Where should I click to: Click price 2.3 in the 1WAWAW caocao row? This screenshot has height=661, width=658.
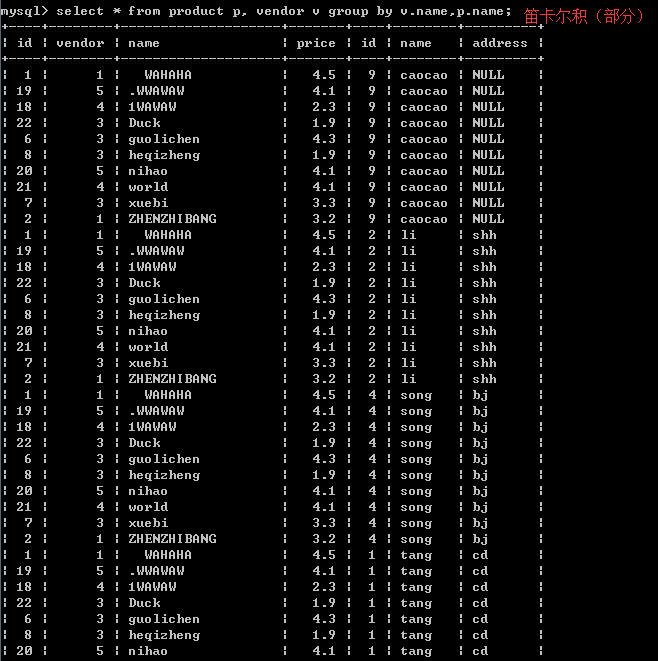[324, 107]
